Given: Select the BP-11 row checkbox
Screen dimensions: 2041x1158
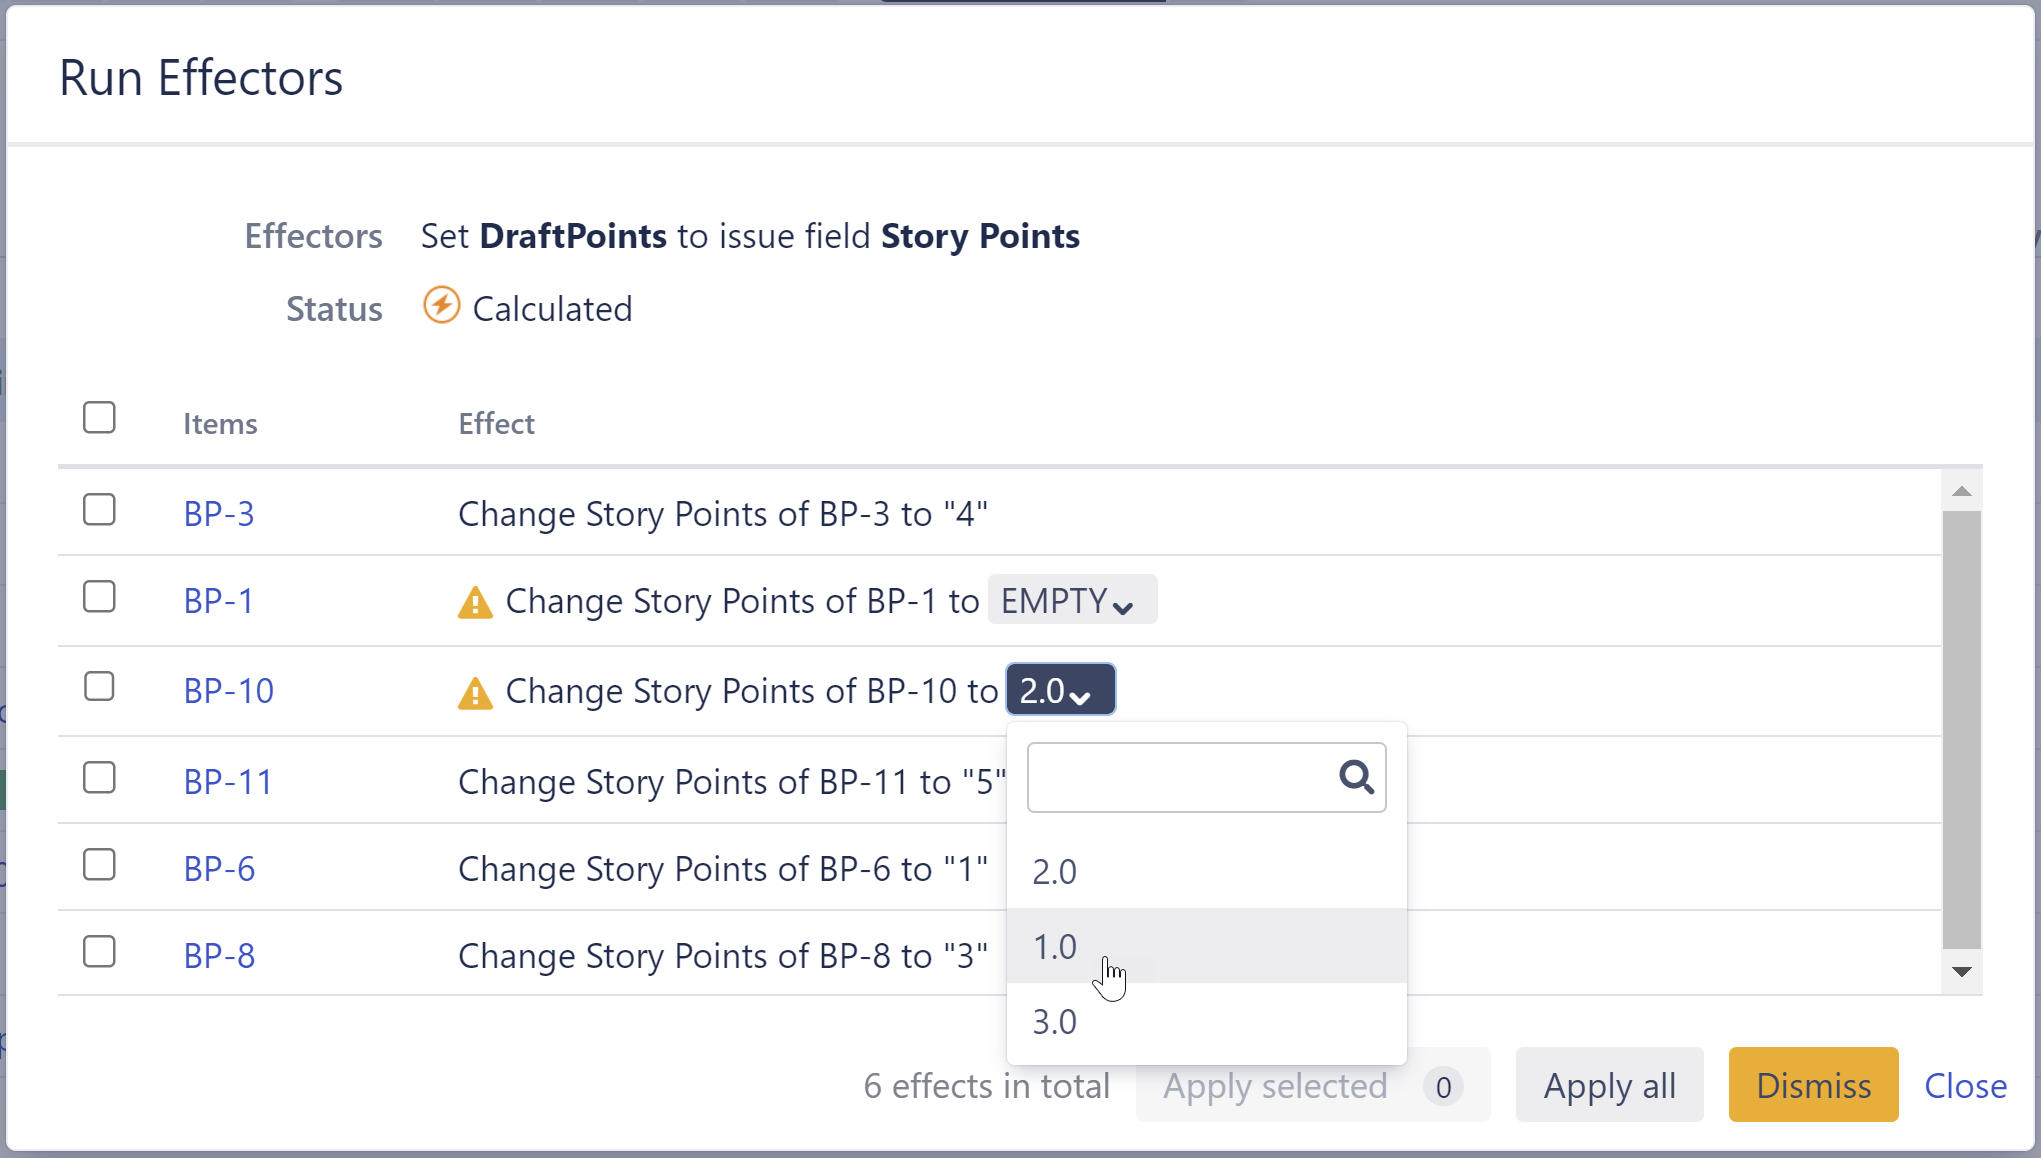Looking at the screenshot, I should point(99,778).
